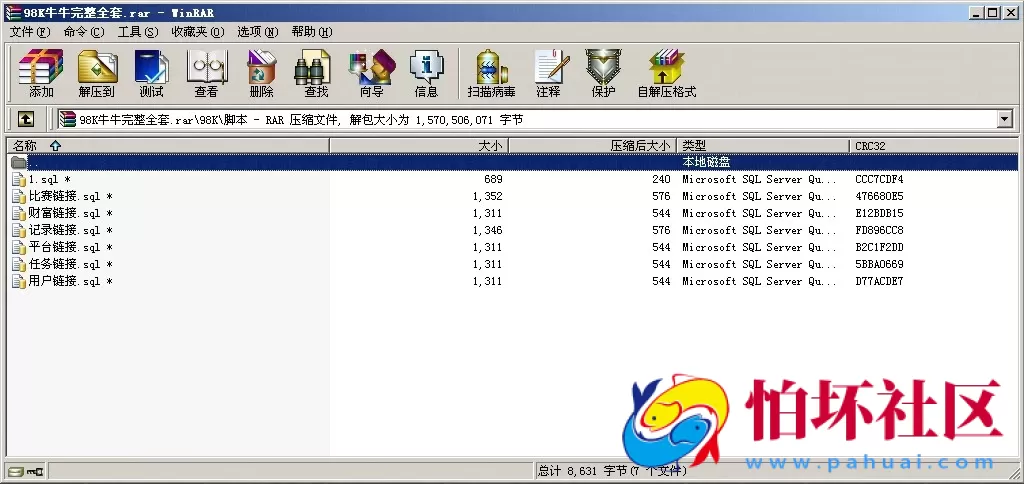The height and width of the screenshot is (484, 1024).
Task: Click CRC32 value D77ACDE7
Action: [879, 282]
